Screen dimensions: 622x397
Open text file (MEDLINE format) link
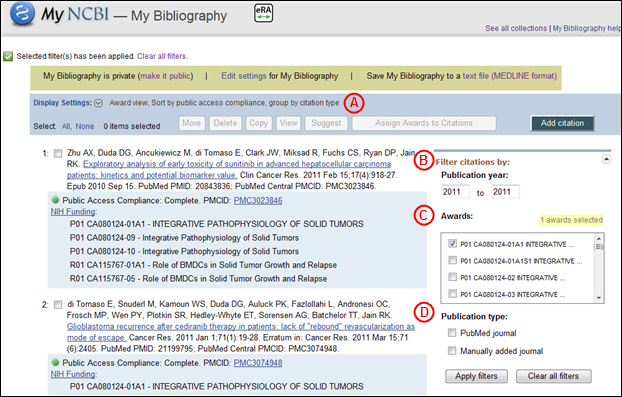[x=510, y=76]
